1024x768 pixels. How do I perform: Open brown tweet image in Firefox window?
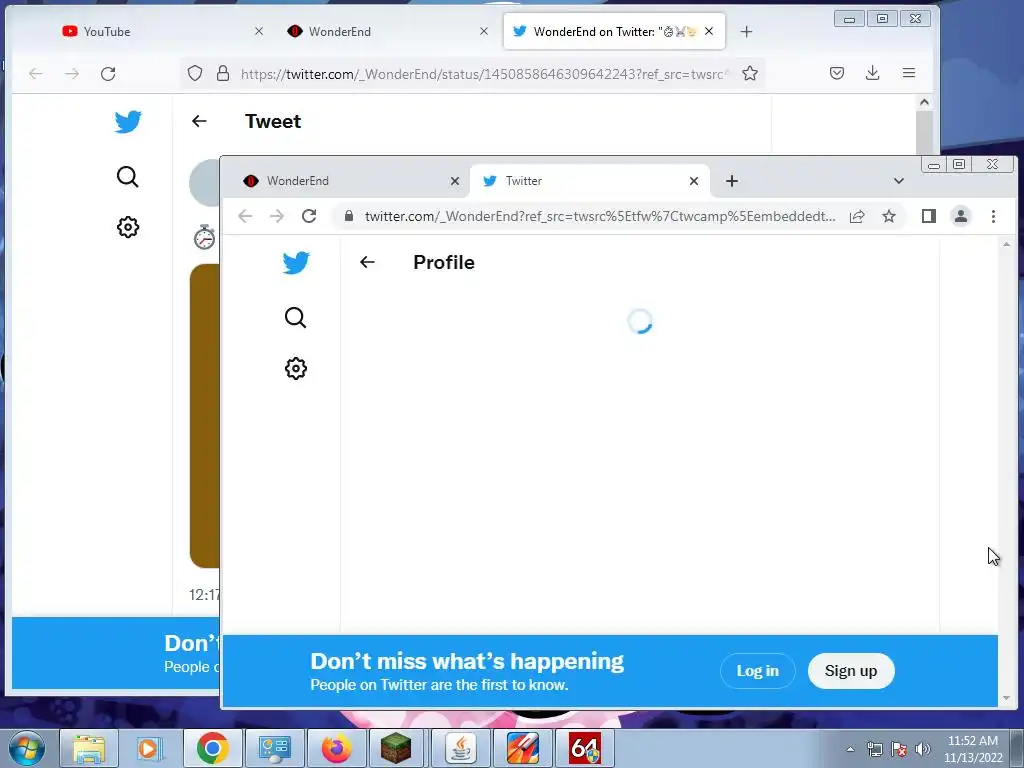point(204,416)
